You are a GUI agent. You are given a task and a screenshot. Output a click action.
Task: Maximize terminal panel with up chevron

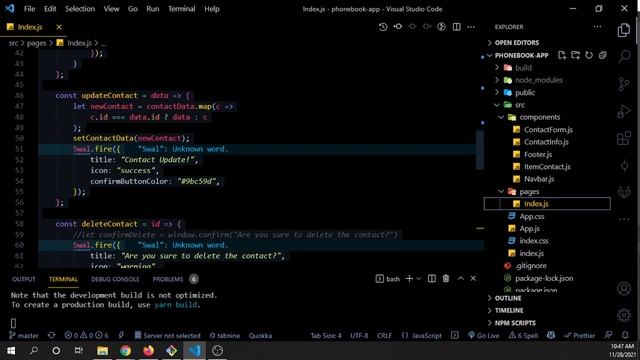(x=460, y=278)
